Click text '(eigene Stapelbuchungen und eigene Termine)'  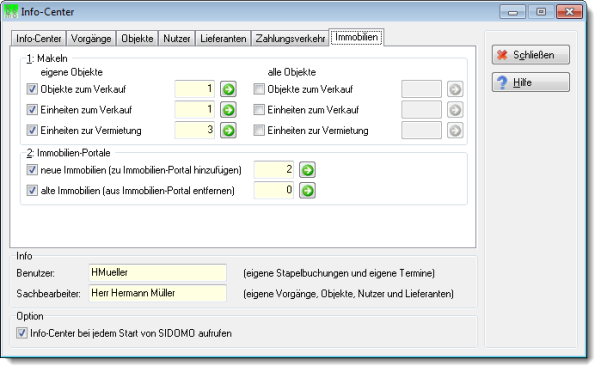(x=339, y=273)
